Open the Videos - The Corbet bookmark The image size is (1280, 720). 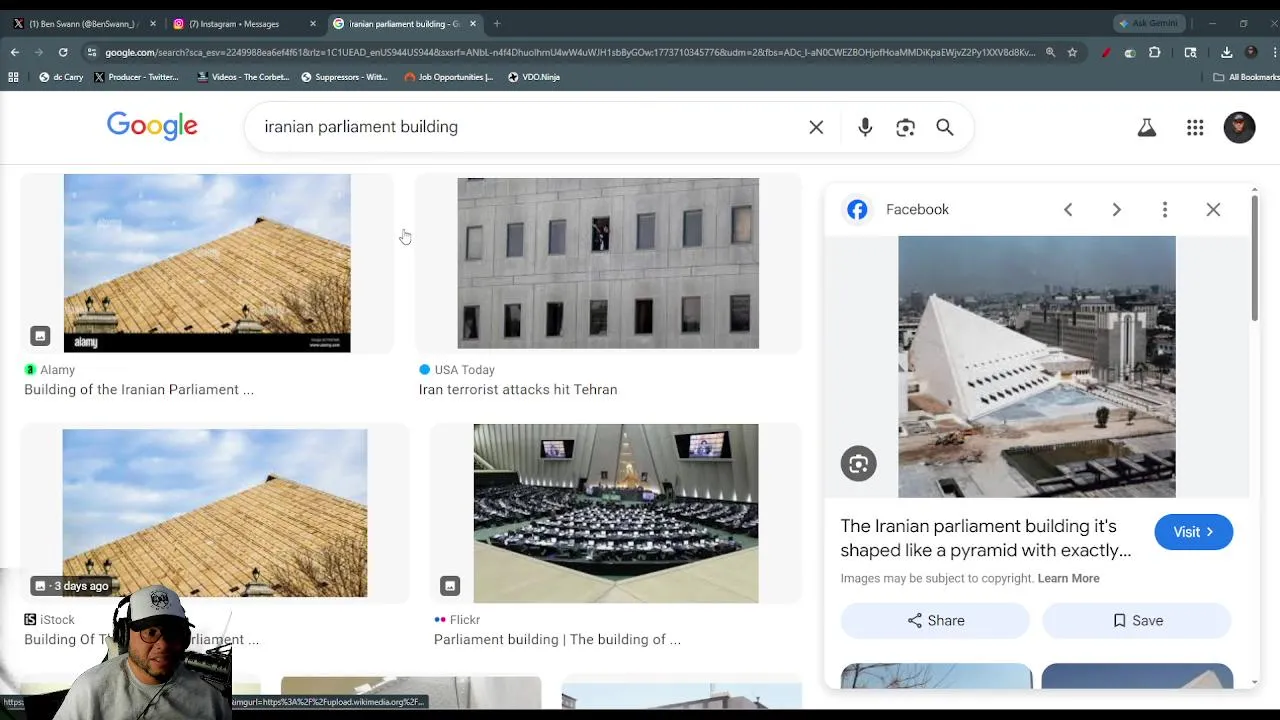(244, 77)
